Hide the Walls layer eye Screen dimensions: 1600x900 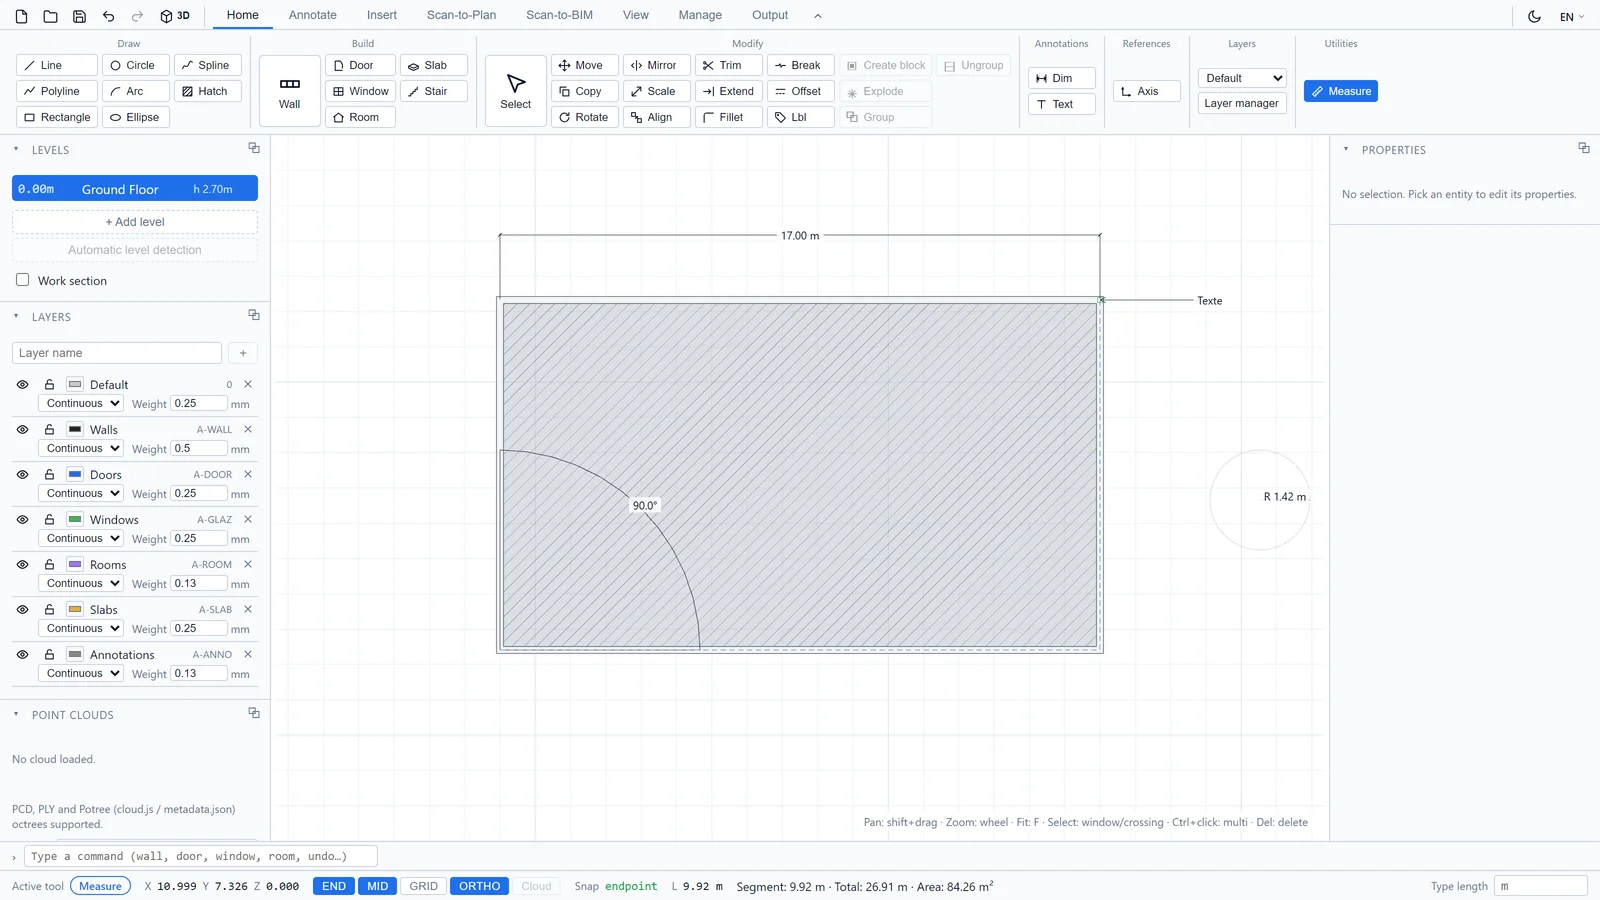pos(22,429)
